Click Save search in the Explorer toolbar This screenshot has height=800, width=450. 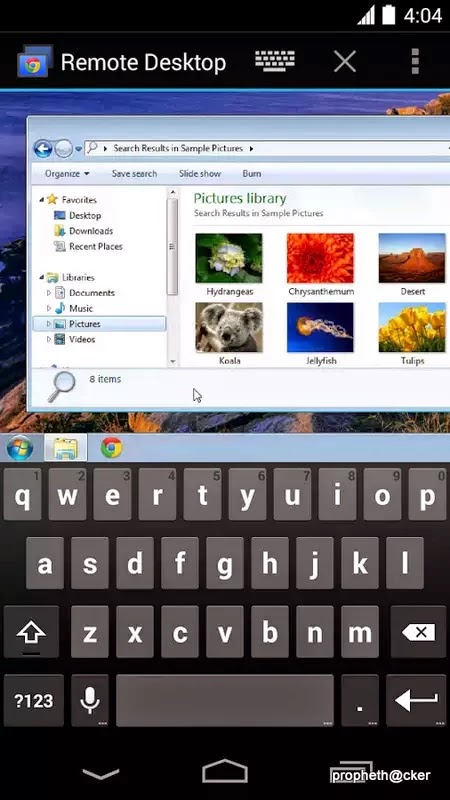(134, 173)
